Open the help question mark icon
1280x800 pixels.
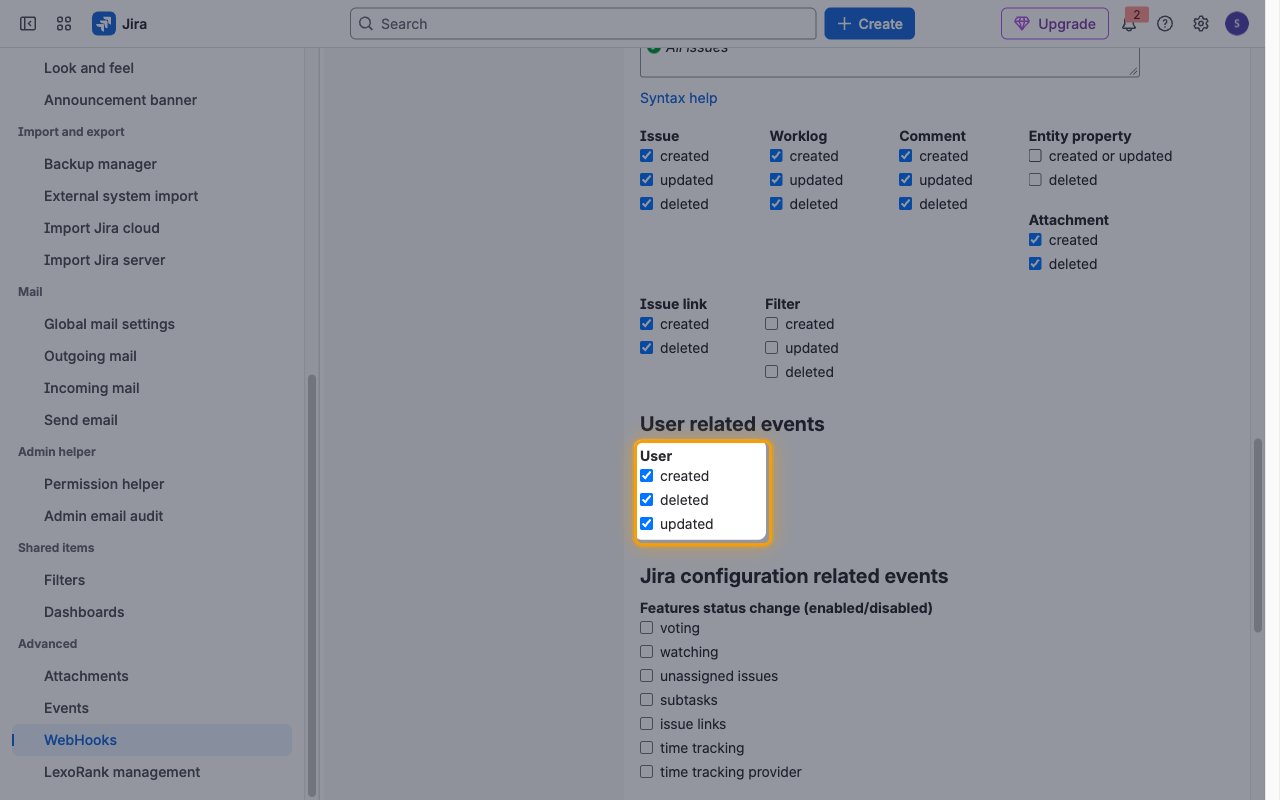pos(1165,24)
